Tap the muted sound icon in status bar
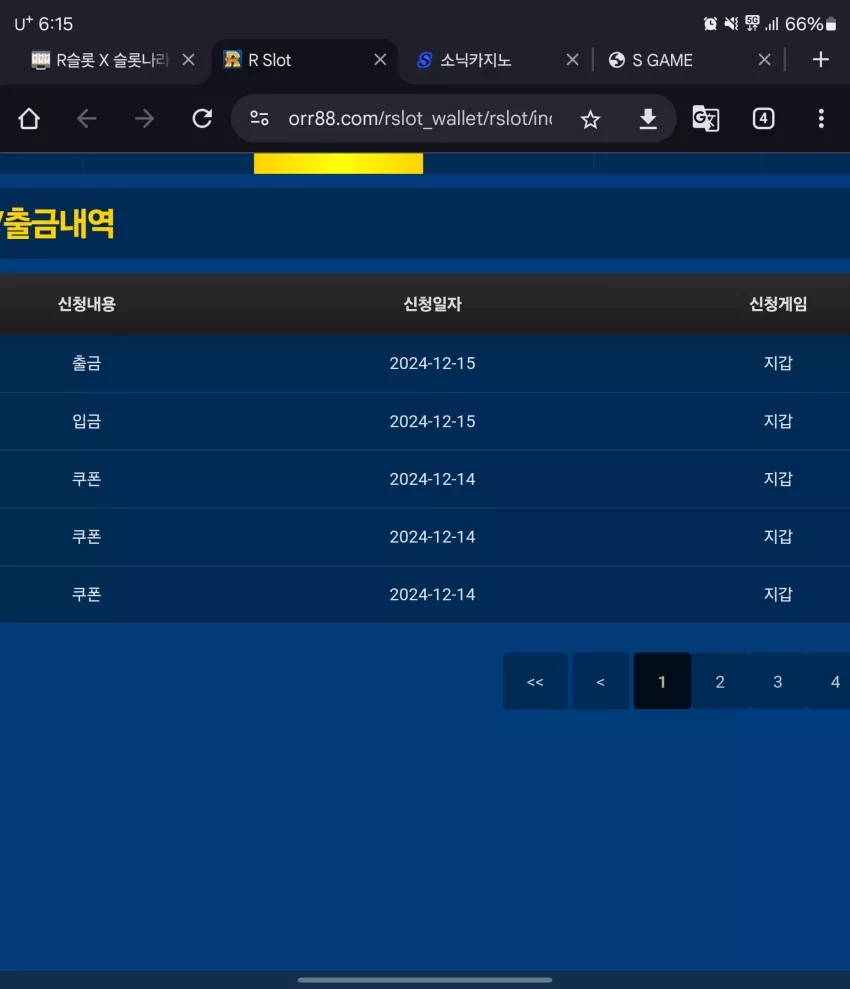 click(x=731, y=24)
